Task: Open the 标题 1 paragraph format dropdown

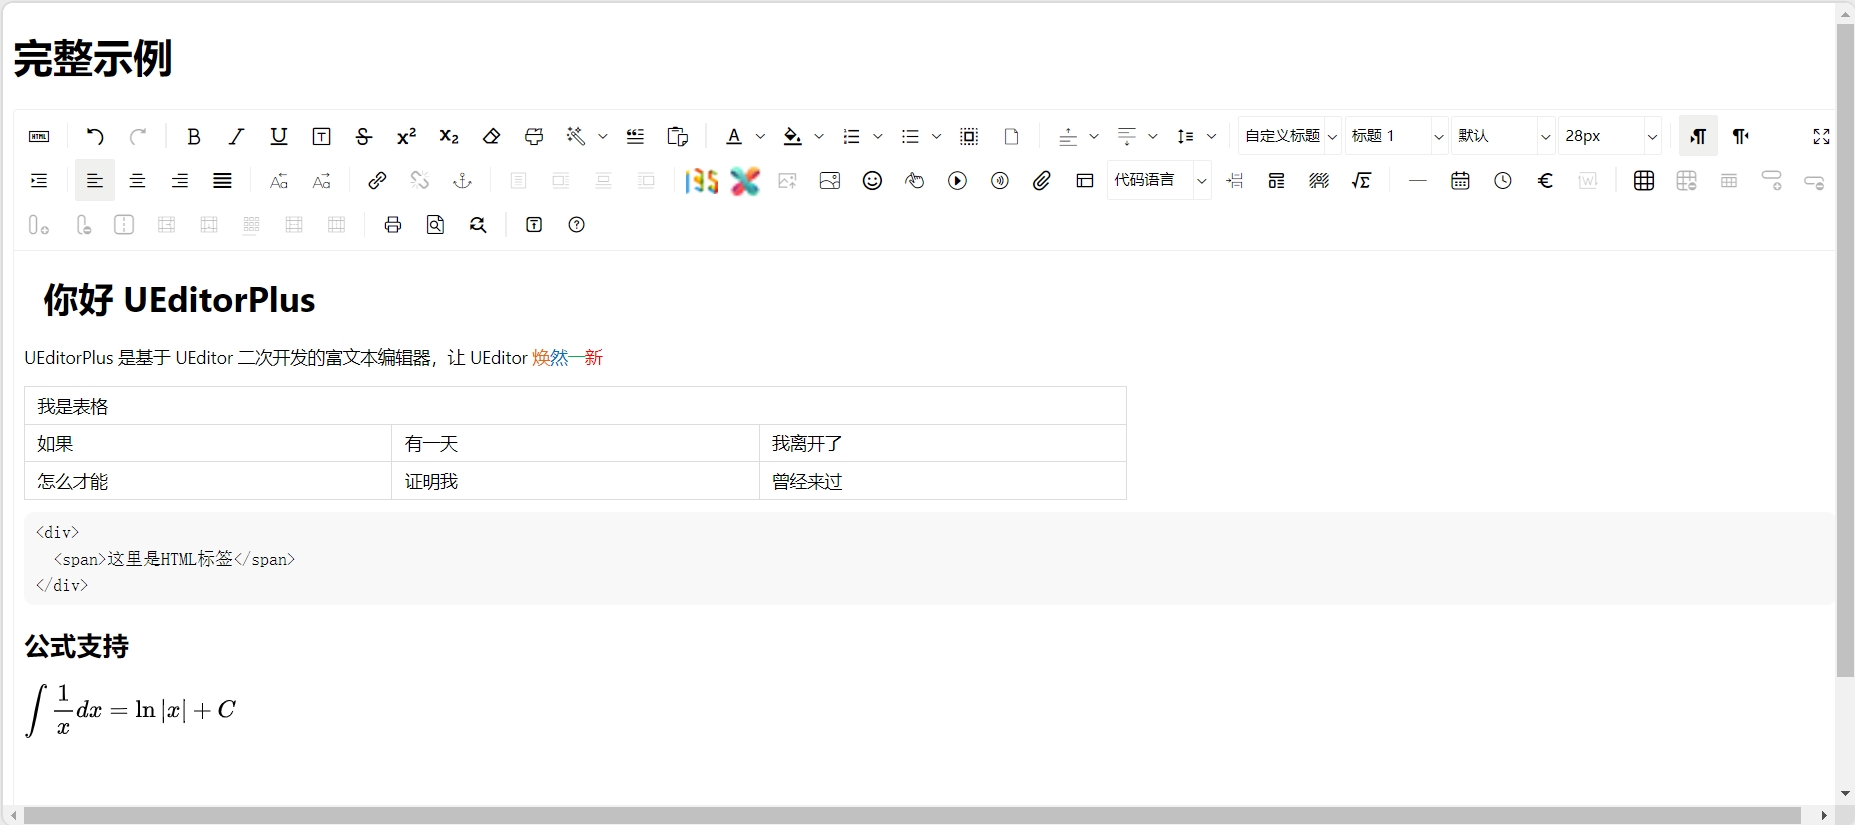Action: click(1397, 136)
